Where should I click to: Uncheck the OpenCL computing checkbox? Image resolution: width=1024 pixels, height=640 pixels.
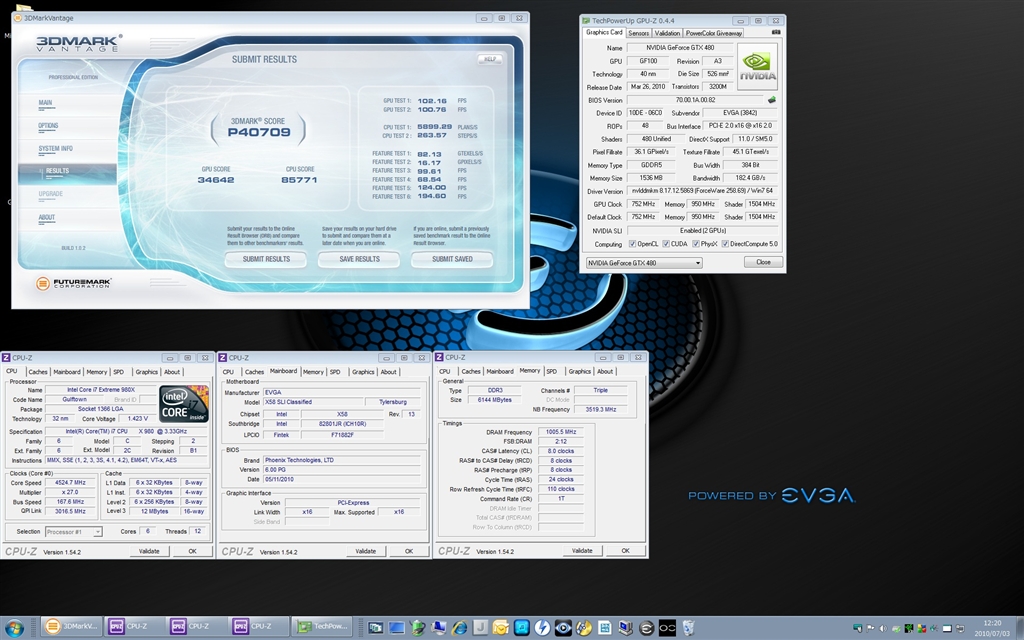click(631, 244)
